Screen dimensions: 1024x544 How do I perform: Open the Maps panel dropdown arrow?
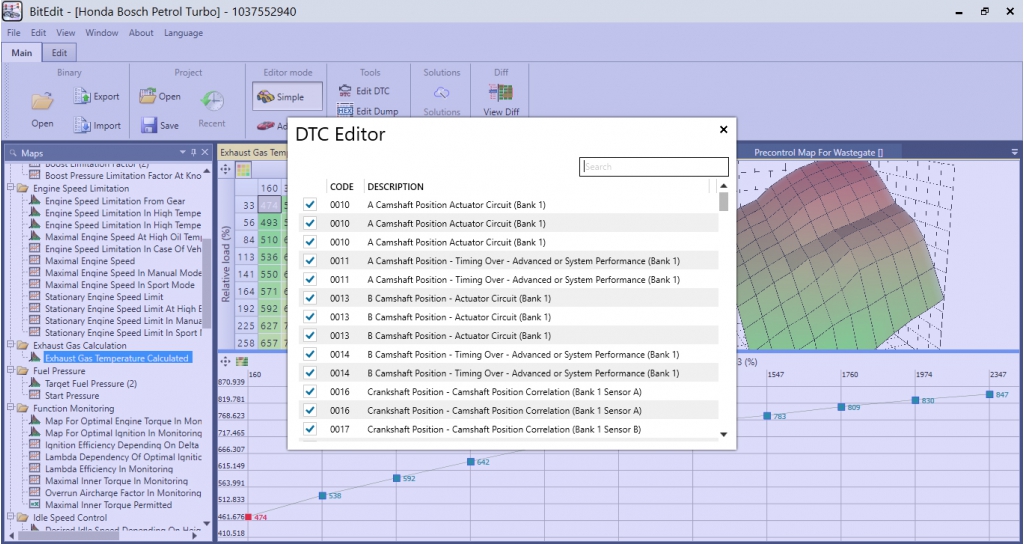[183, 152]
